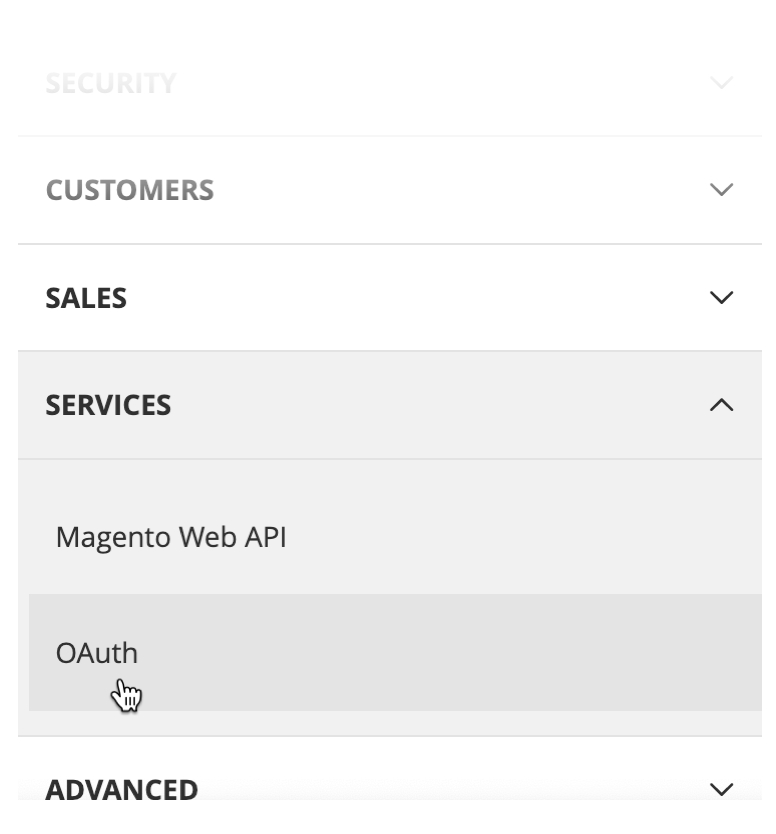776x834 pixels.
Task: Click the Magento Web API text label
Action: coord(171,537)
